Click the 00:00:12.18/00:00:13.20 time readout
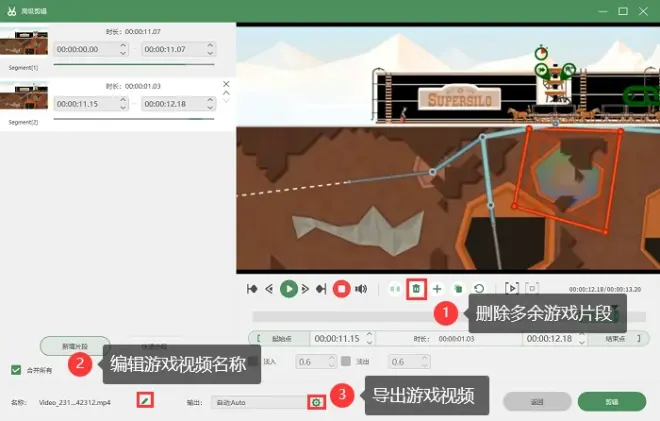Image resolution: width=660 pixels, height=421 pixels. (x=605, y=289)
